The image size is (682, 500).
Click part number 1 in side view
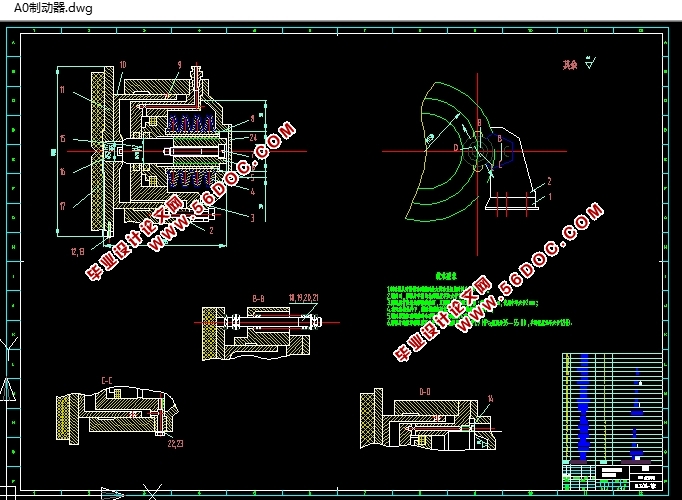coord(550,197)
